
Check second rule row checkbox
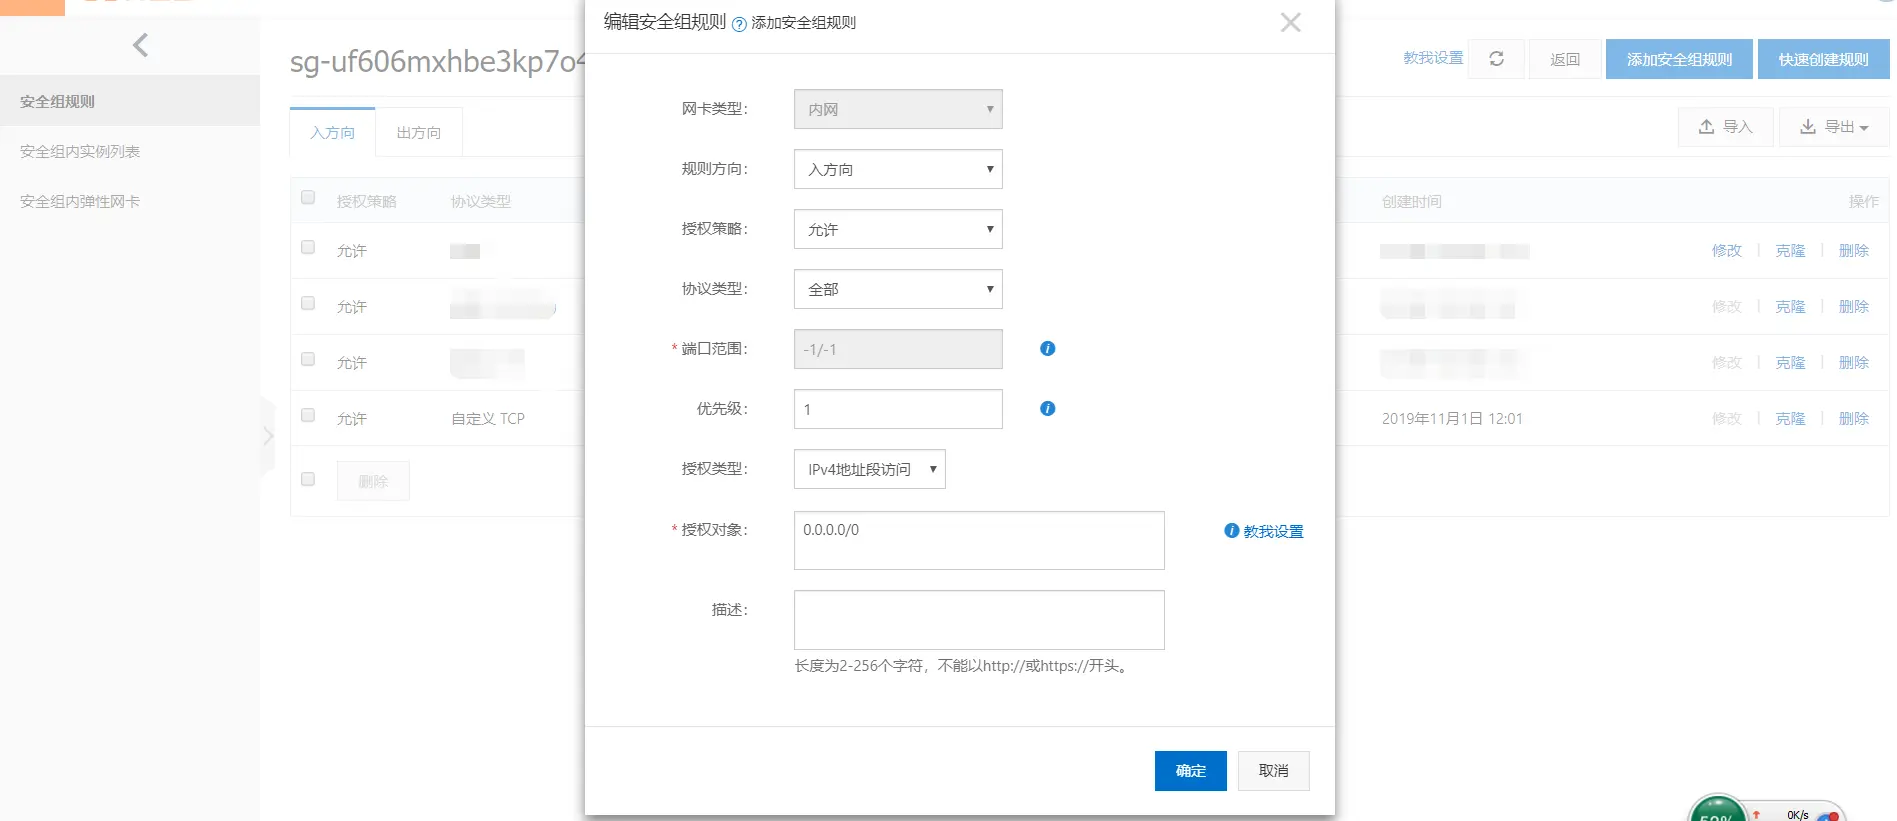(308, 303)
